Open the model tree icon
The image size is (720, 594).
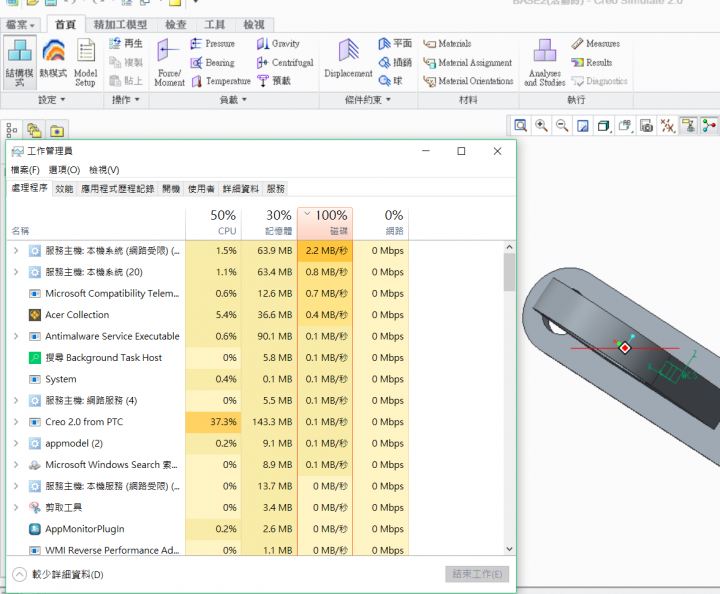pyautogui.click(x=11, y=131)
